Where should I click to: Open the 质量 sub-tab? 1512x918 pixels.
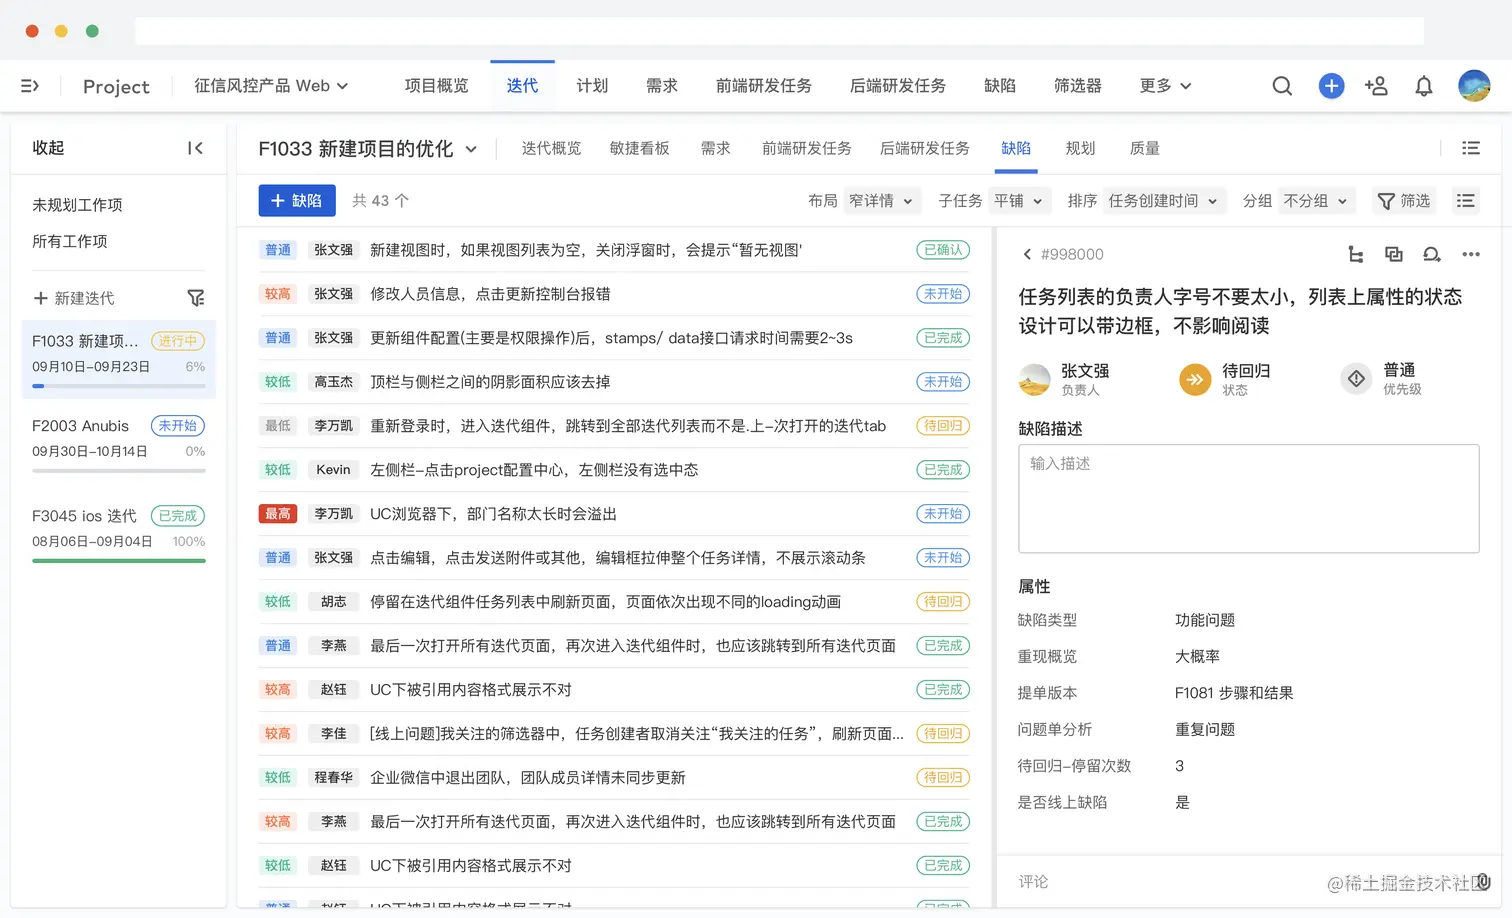coord(1144,148)
